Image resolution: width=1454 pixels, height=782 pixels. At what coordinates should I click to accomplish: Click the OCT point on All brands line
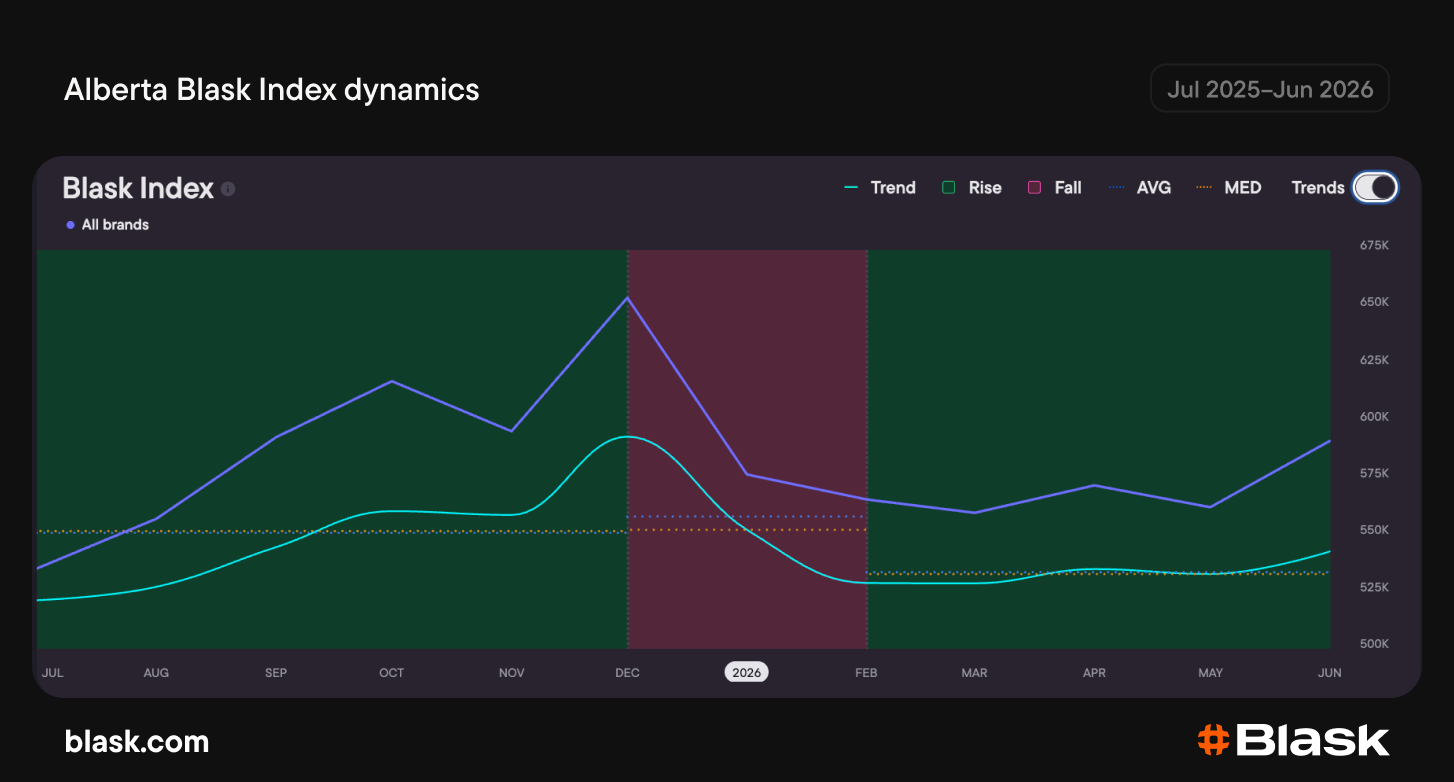(x=391, y=381)
